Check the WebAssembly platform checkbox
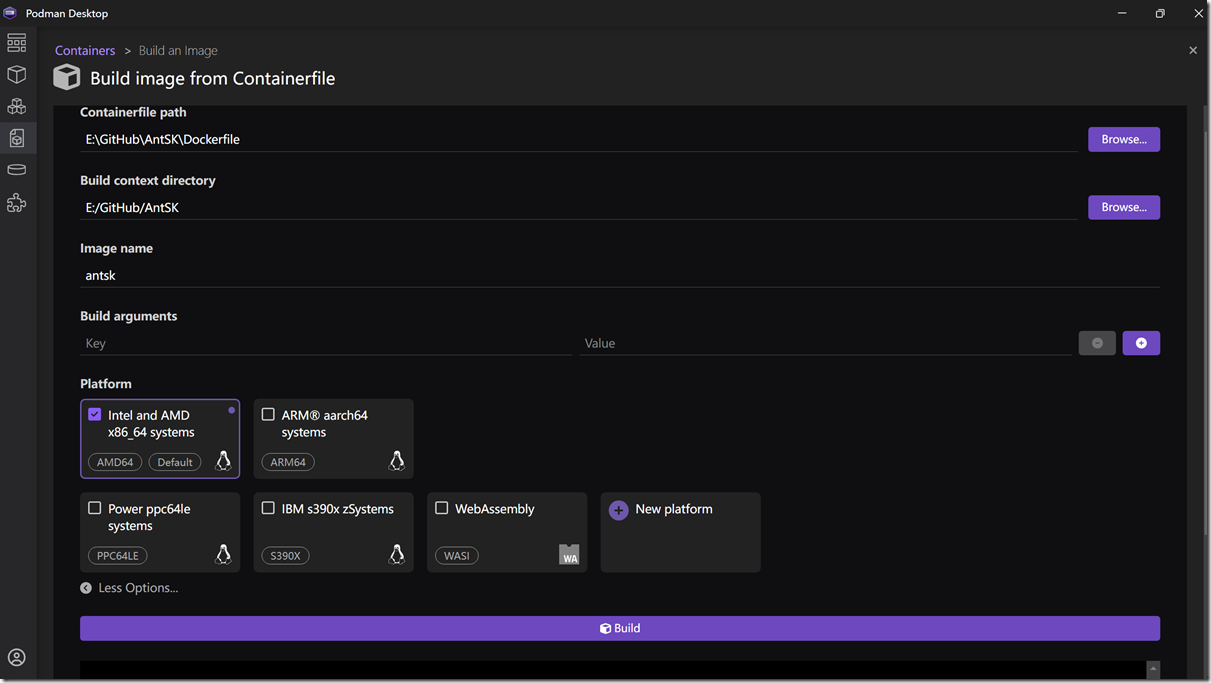1211x683 pixels. pos(442,509)
